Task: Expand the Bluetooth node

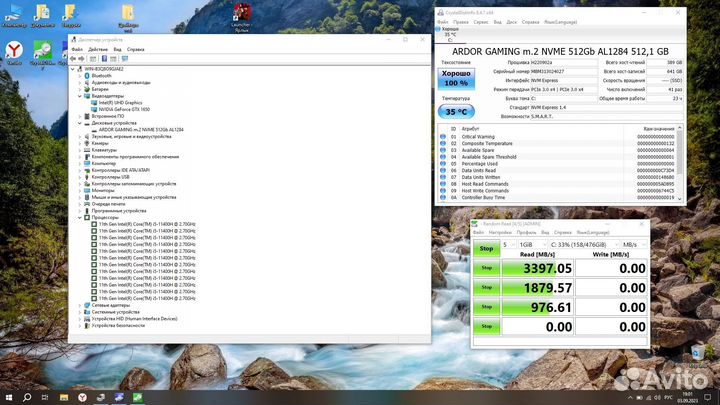Action: pos(79,76)
